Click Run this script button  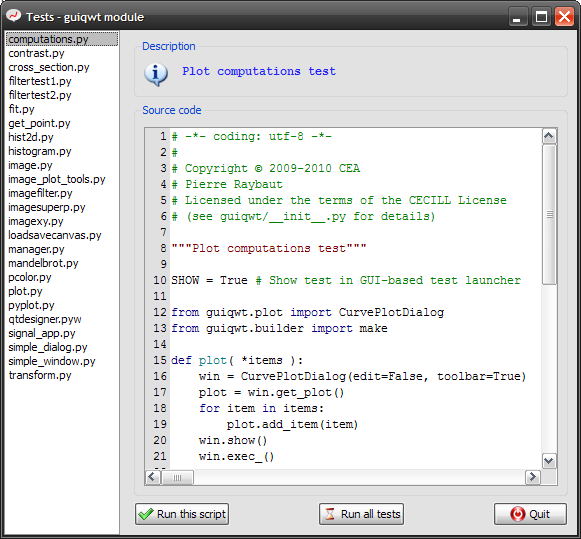click(182, 514)
